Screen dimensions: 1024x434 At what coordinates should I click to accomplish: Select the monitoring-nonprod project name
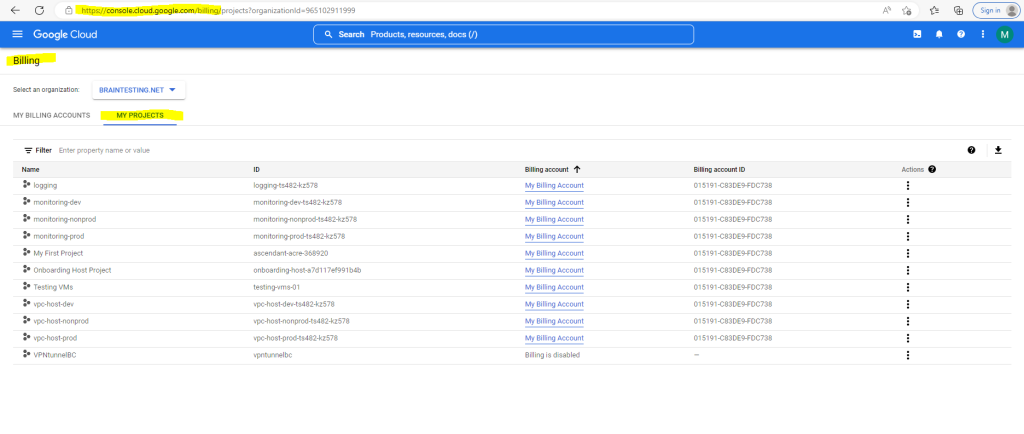point(65,219)
